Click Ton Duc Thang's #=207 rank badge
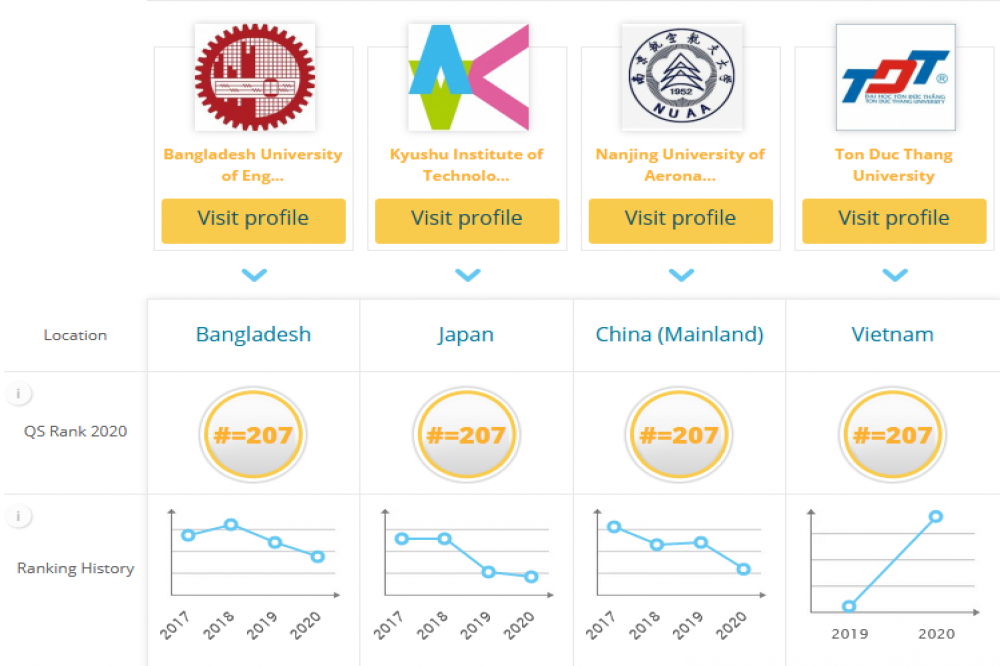The height and width of the screenshot is (666, 1000). coord(894,435)
